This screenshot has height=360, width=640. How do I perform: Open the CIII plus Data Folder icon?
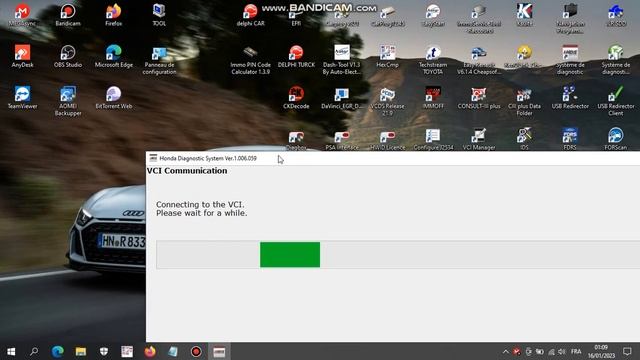pyautogui.click(x=524, y=101)
